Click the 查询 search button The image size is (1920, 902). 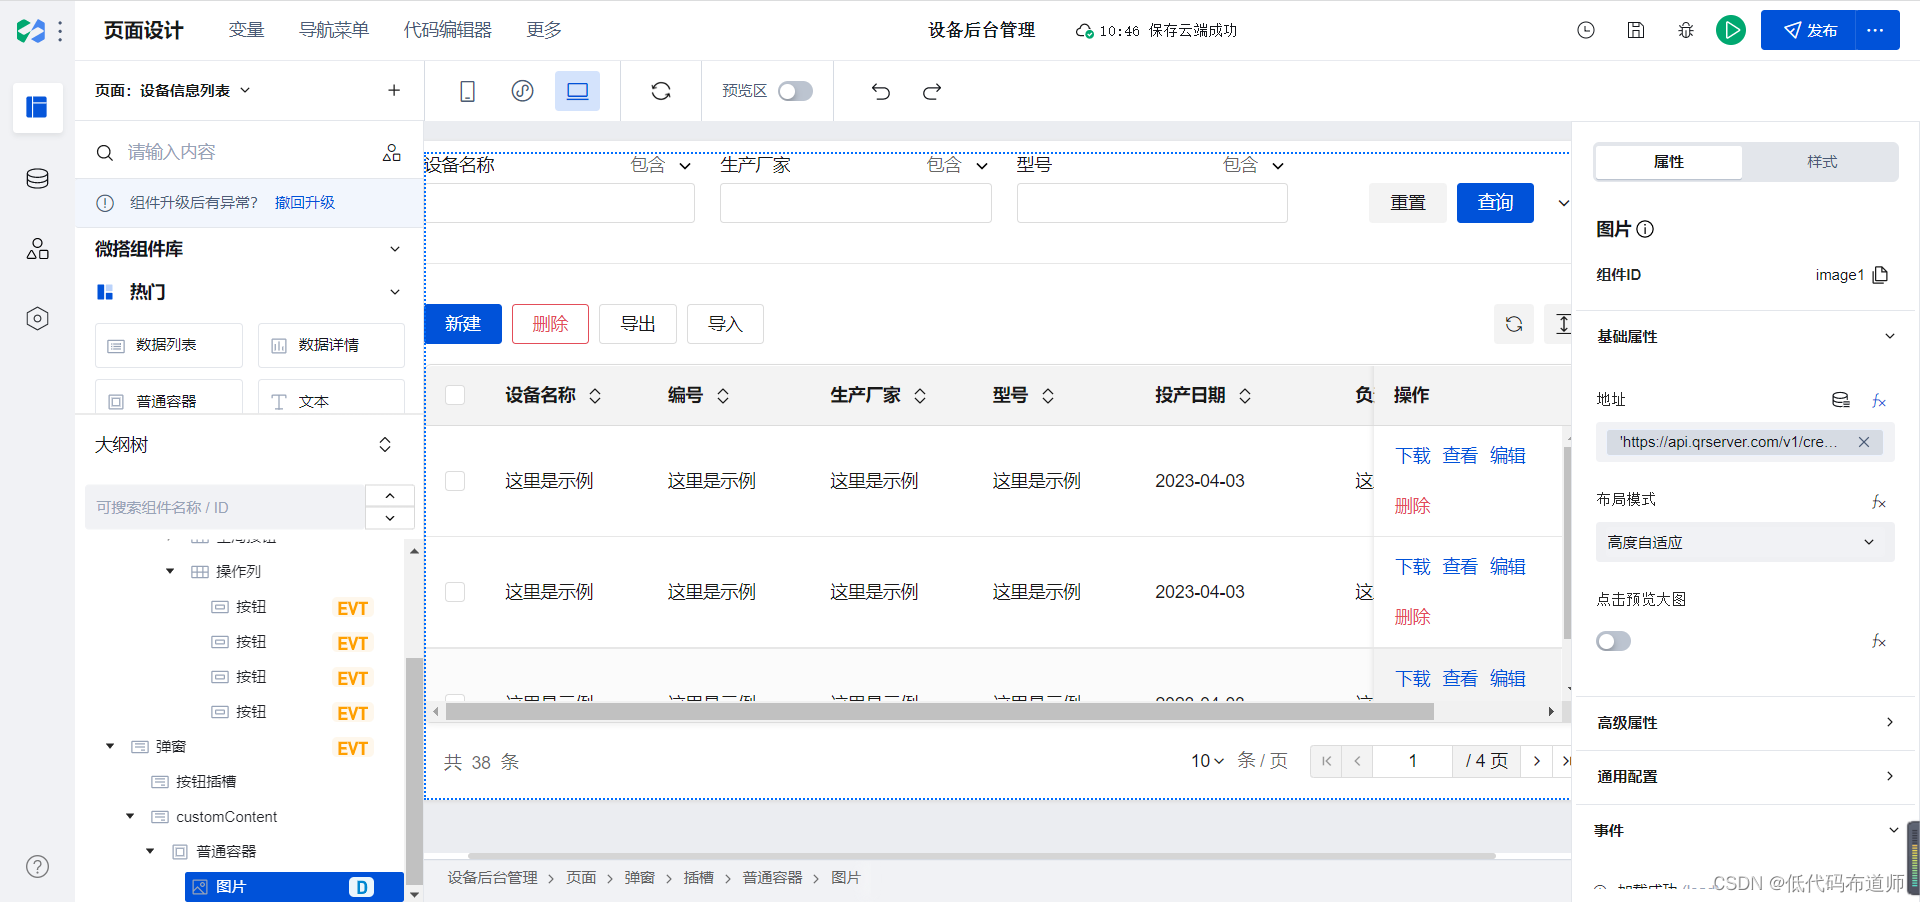click(x=1495, y=203)
